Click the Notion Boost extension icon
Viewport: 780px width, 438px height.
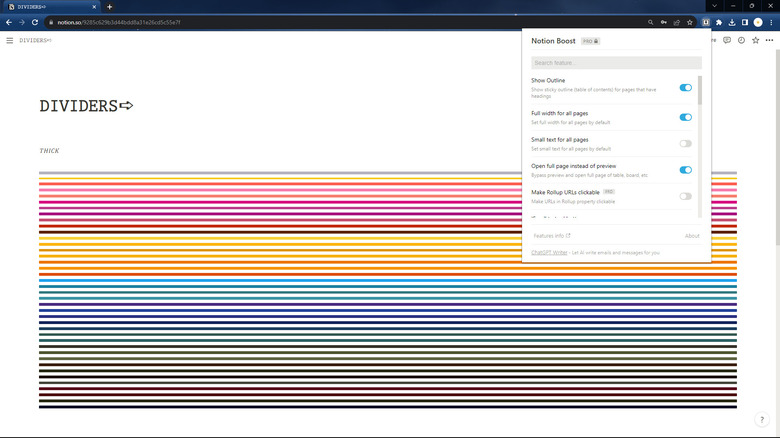[706, 21]
